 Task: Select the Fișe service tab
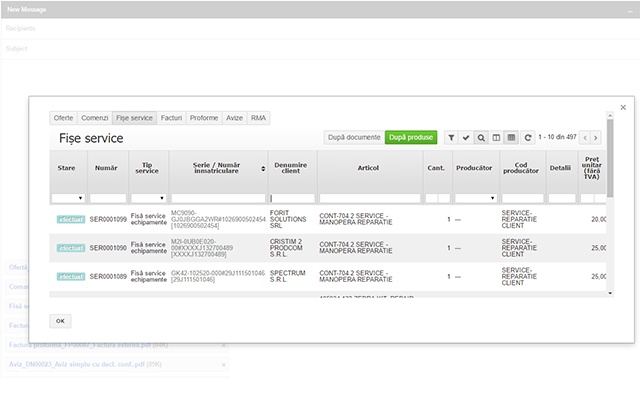pyautogui.click(x=134, y=118)
